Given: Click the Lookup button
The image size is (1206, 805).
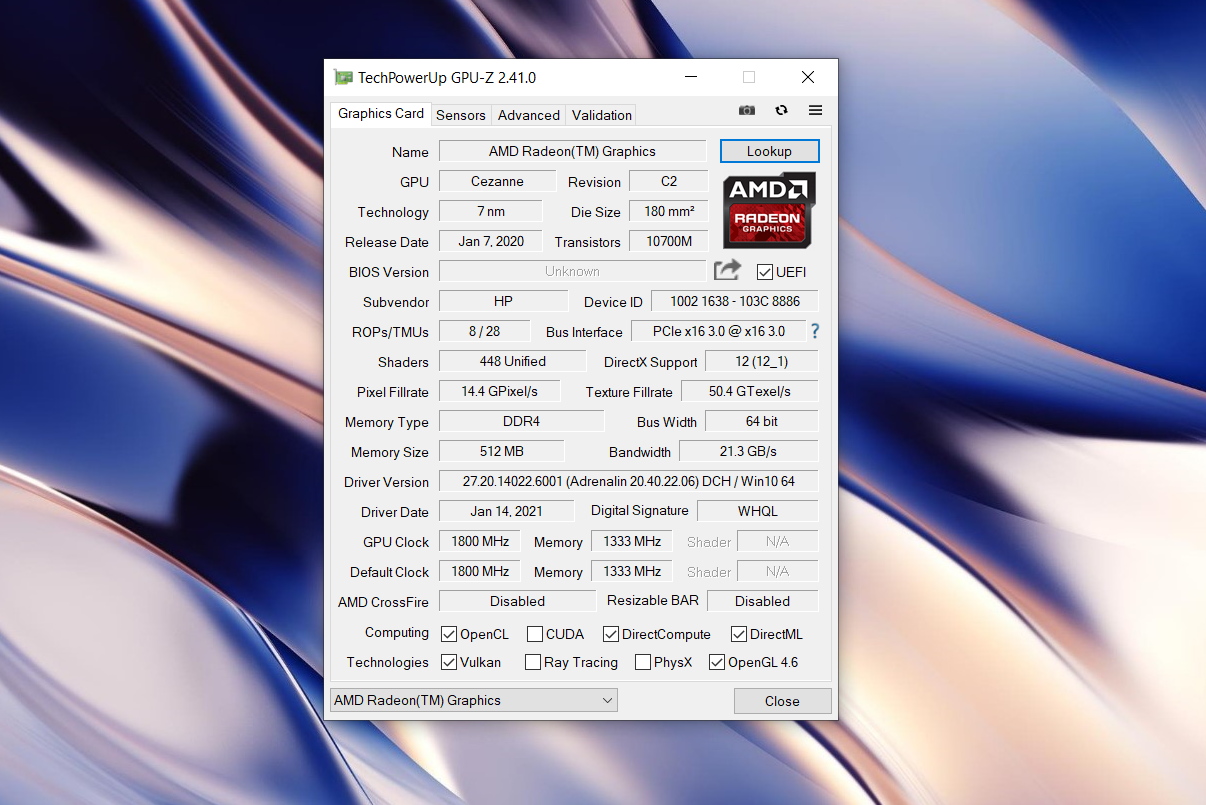Looking at the screenshot, I should pos(769,151).
